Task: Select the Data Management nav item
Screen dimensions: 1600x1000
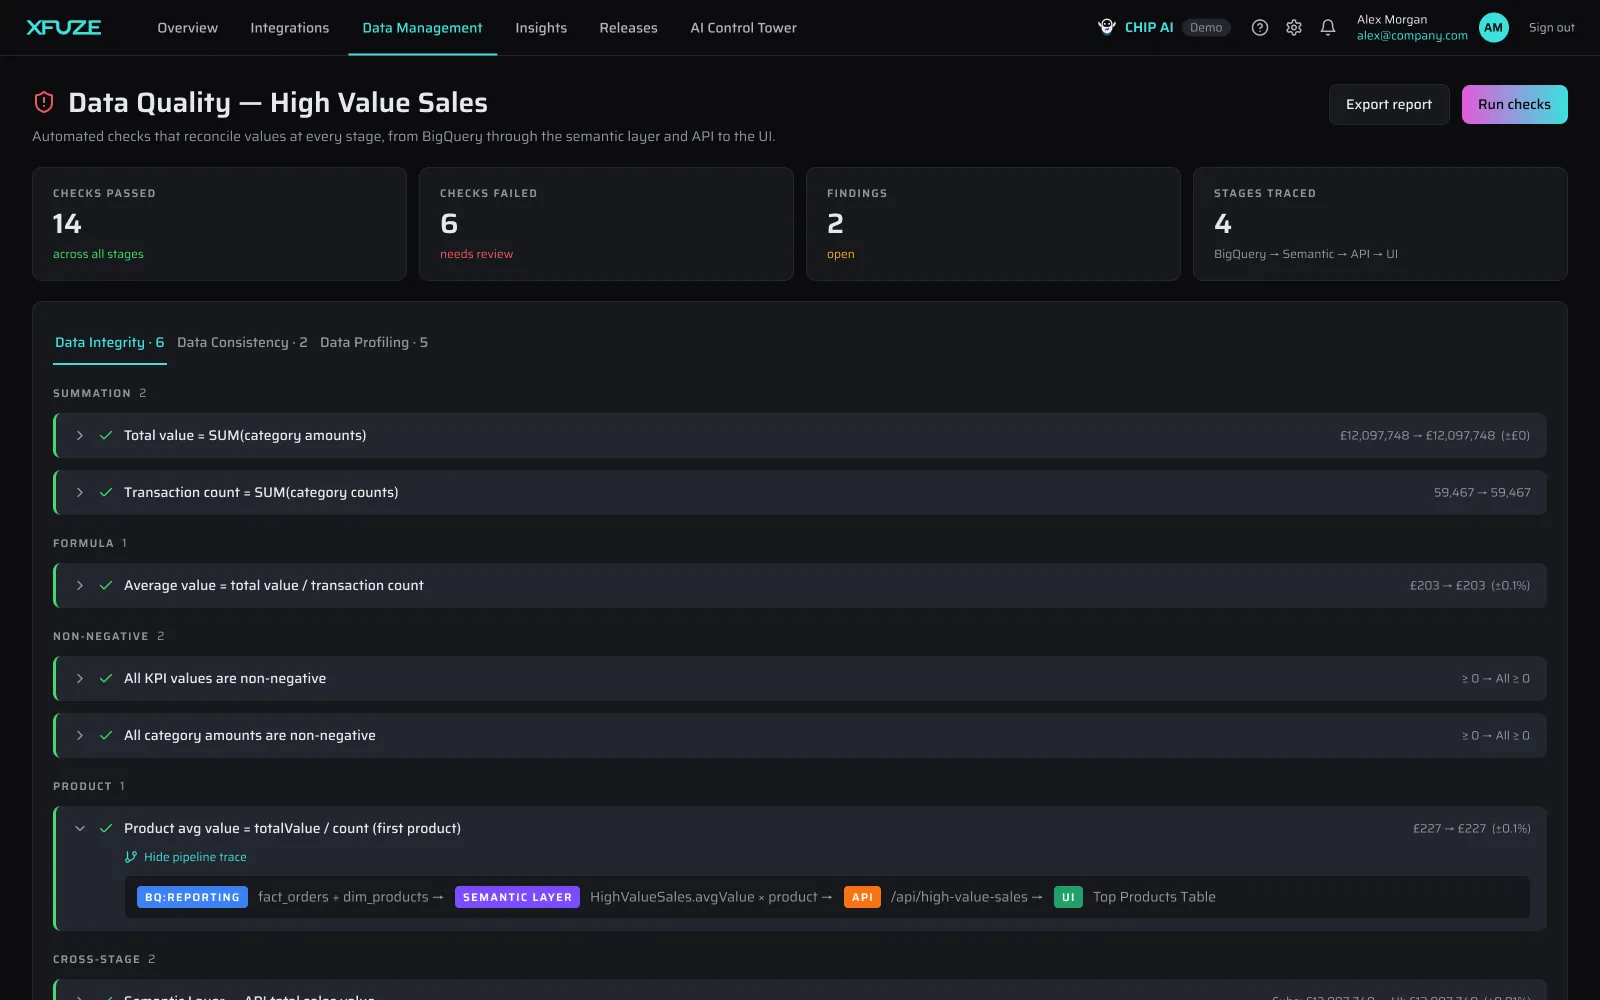Action: pos(422,28)
